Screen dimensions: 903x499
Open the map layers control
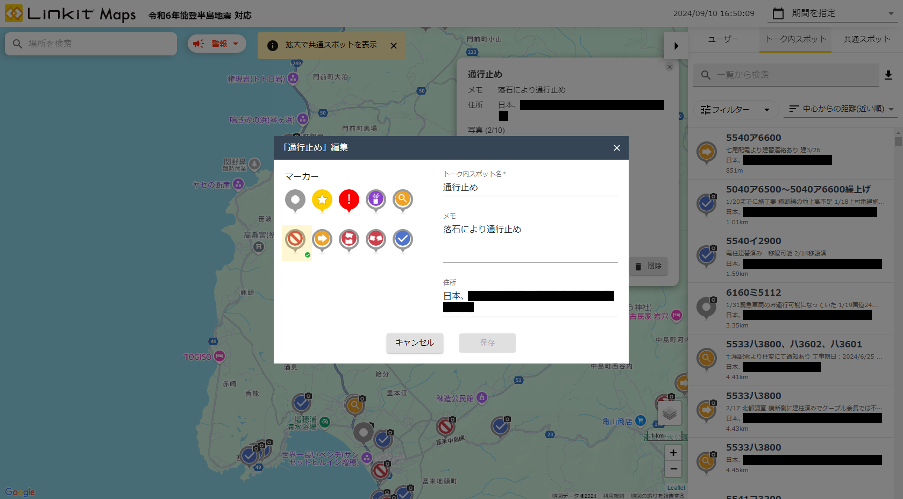(669, 413)
